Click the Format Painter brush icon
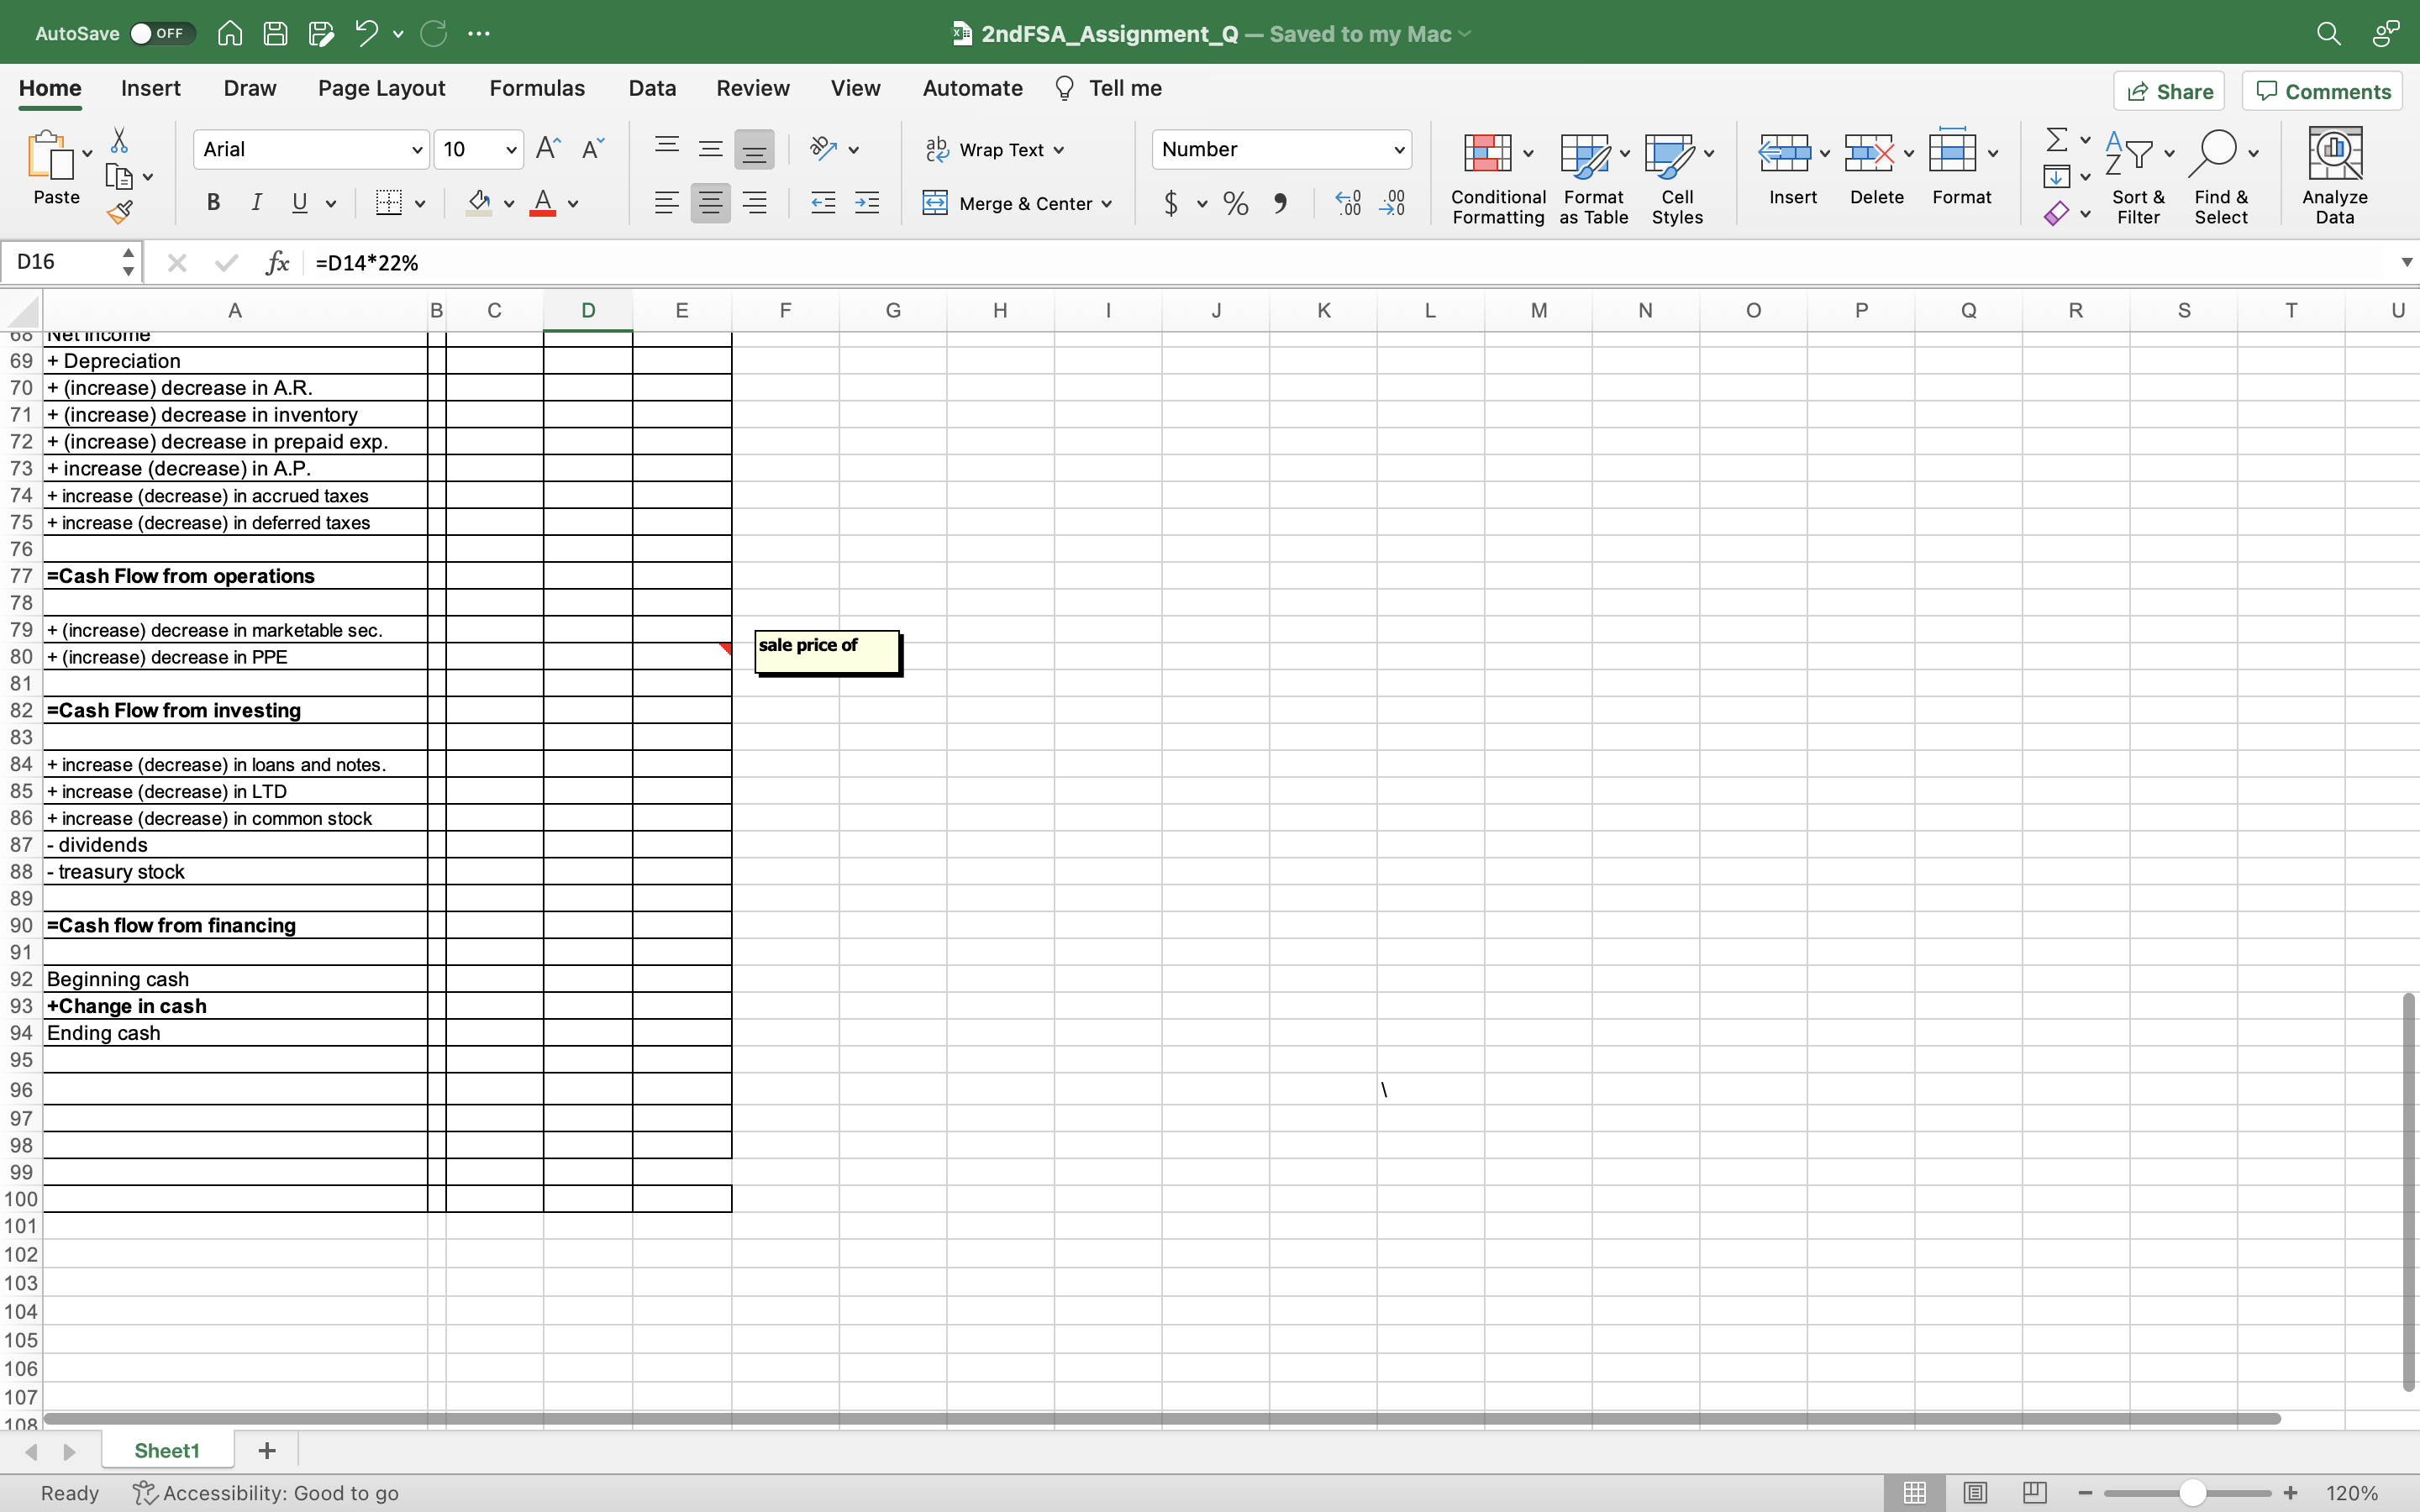Viewport: 2420px width, 1512px height. click(x=119, y=212)
